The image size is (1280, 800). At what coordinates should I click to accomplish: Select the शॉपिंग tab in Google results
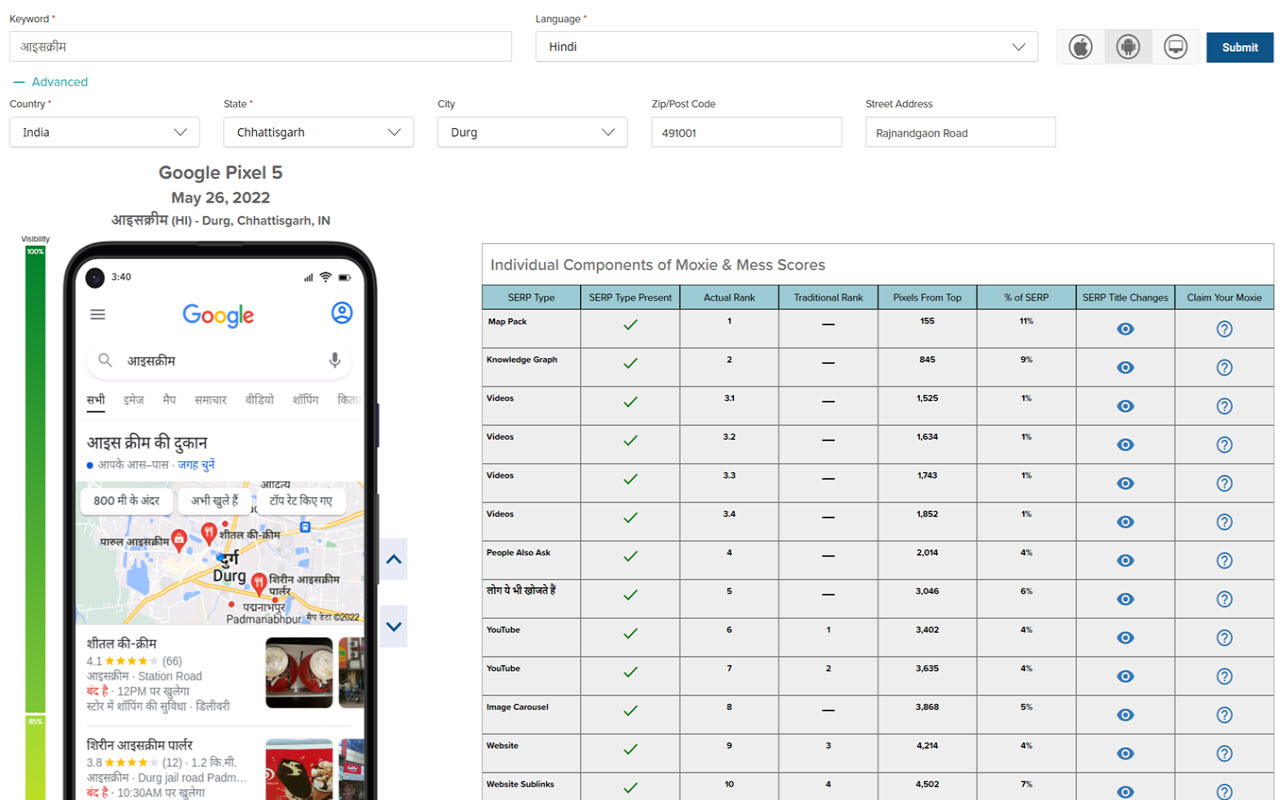tap(306, 400)
